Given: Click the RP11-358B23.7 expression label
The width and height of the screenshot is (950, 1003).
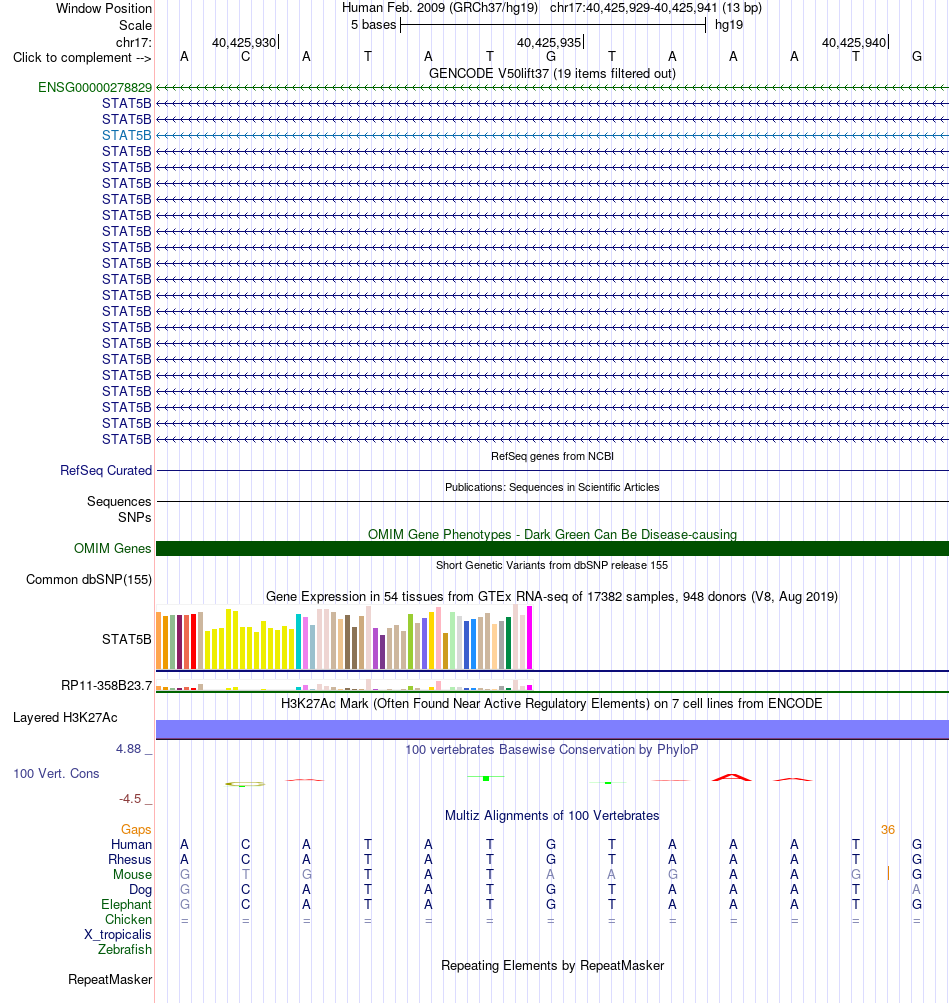Looking at the screenshot, I should [x=106, y=686].
